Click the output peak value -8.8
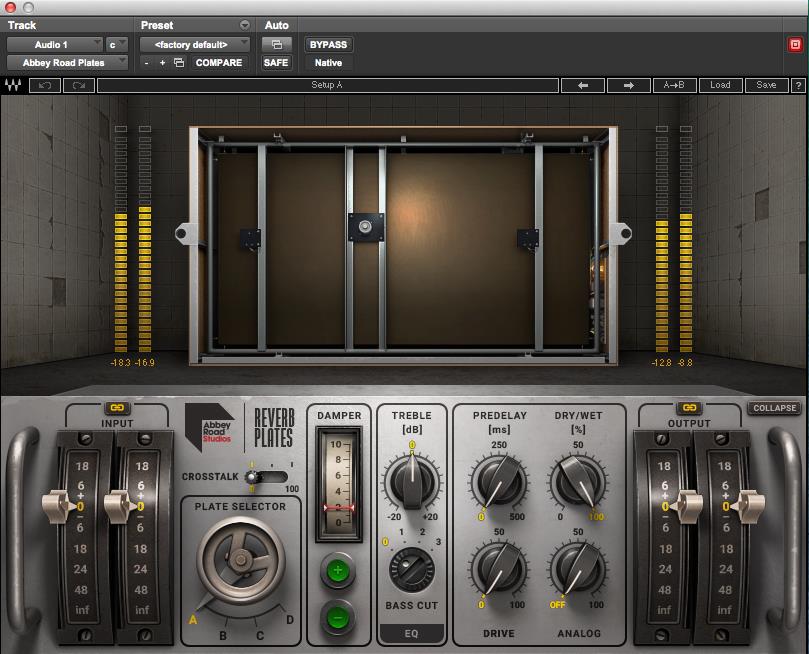 point(685,363)
